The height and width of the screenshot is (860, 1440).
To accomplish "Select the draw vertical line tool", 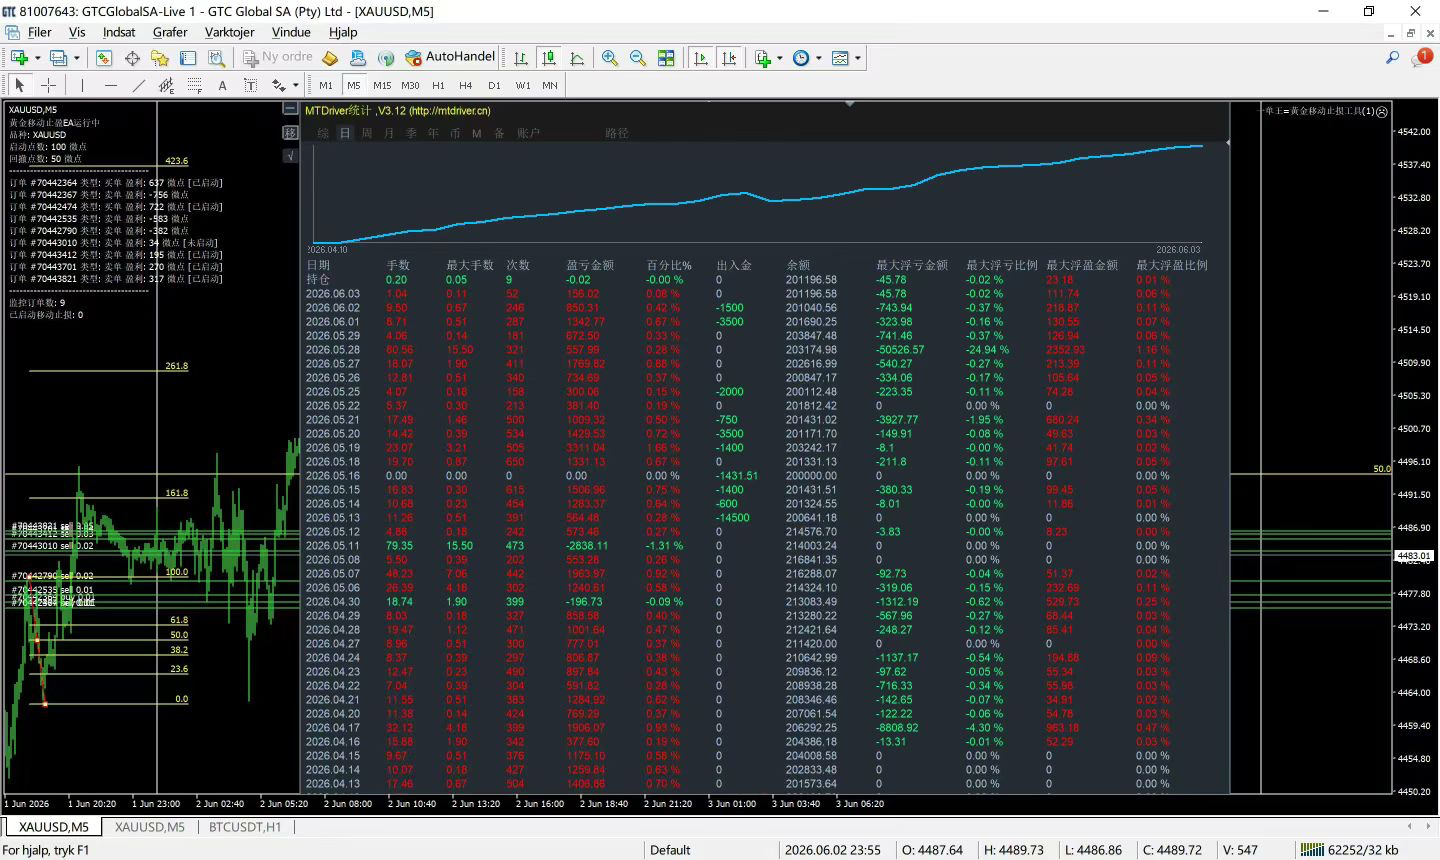I will 82,85.
